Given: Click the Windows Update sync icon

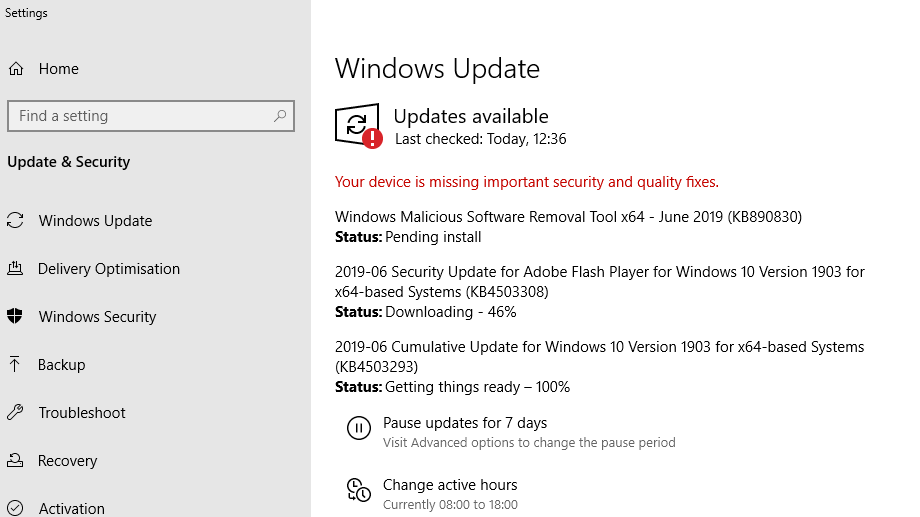Looking at the screenshot, I should (15, 221).
